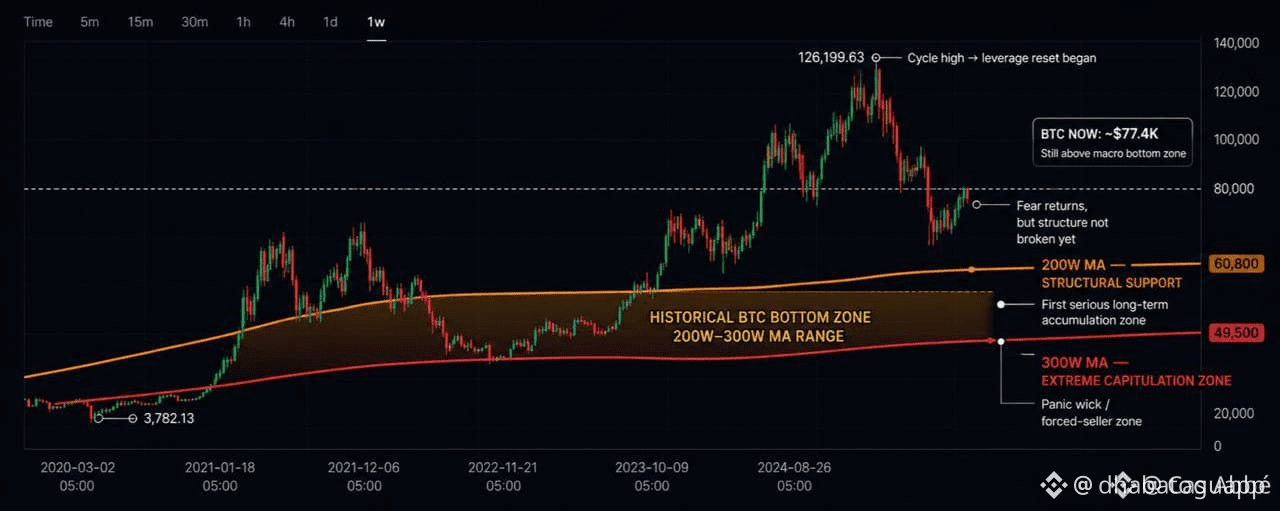Image resolution: width=1280 pixels, height=511 pixels.
Task: Select the 15m timeframe tab
Action: coord(139,22)
